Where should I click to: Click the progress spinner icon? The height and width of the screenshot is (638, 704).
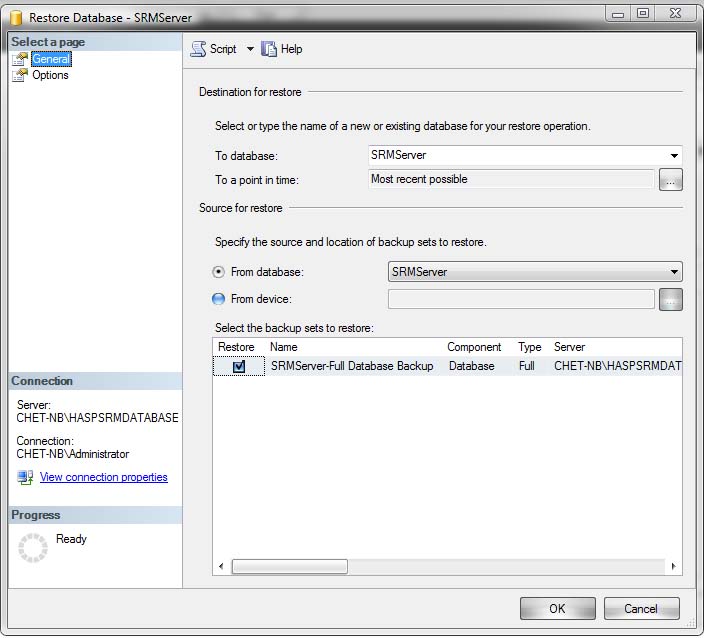pos(33,548)
